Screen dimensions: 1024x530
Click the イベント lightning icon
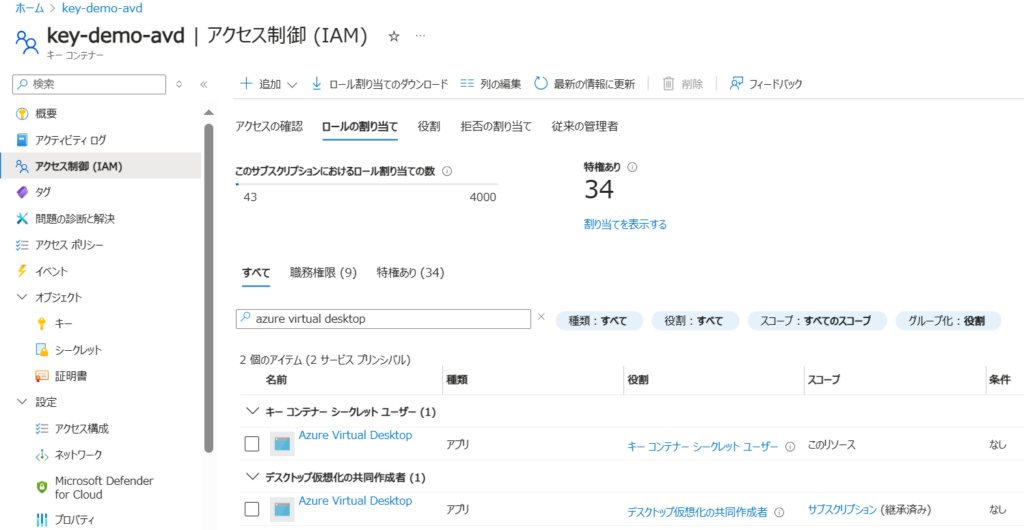pyautogui.click(x=23, y=272)
